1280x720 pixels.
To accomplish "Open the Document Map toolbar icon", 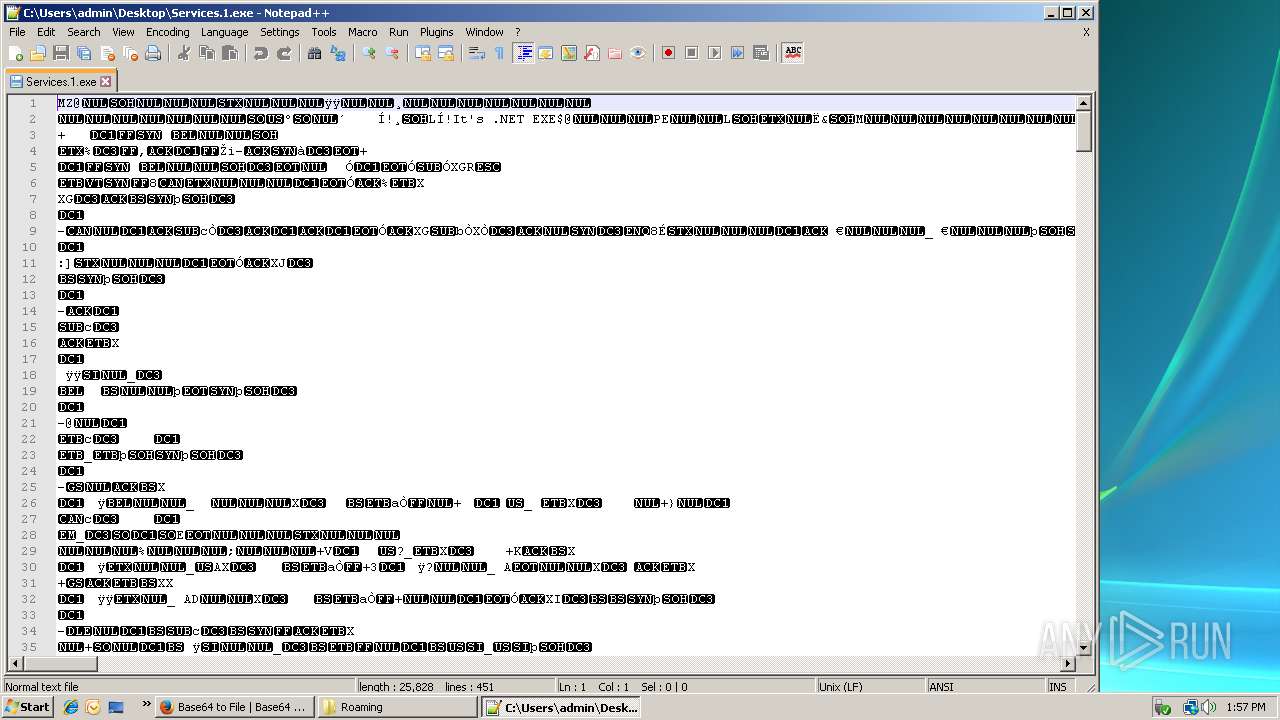I will click(569, 53).
